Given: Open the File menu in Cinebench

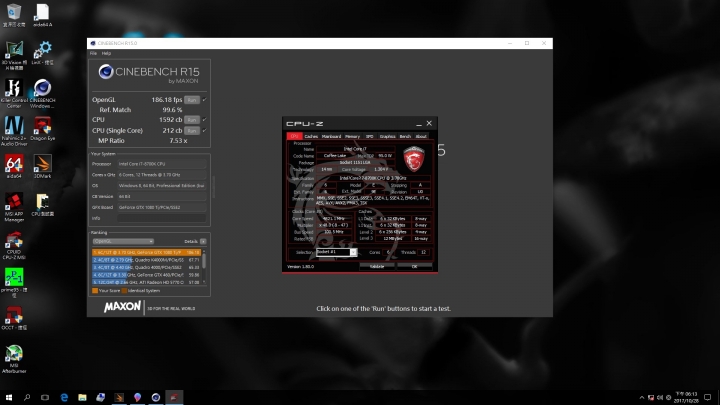Looking at the screenshot, I should click(93, 53).
